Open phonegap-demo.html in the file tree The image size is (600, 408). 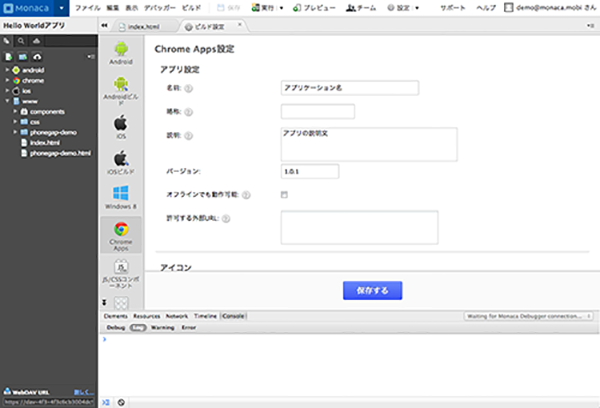click(60, 153)
